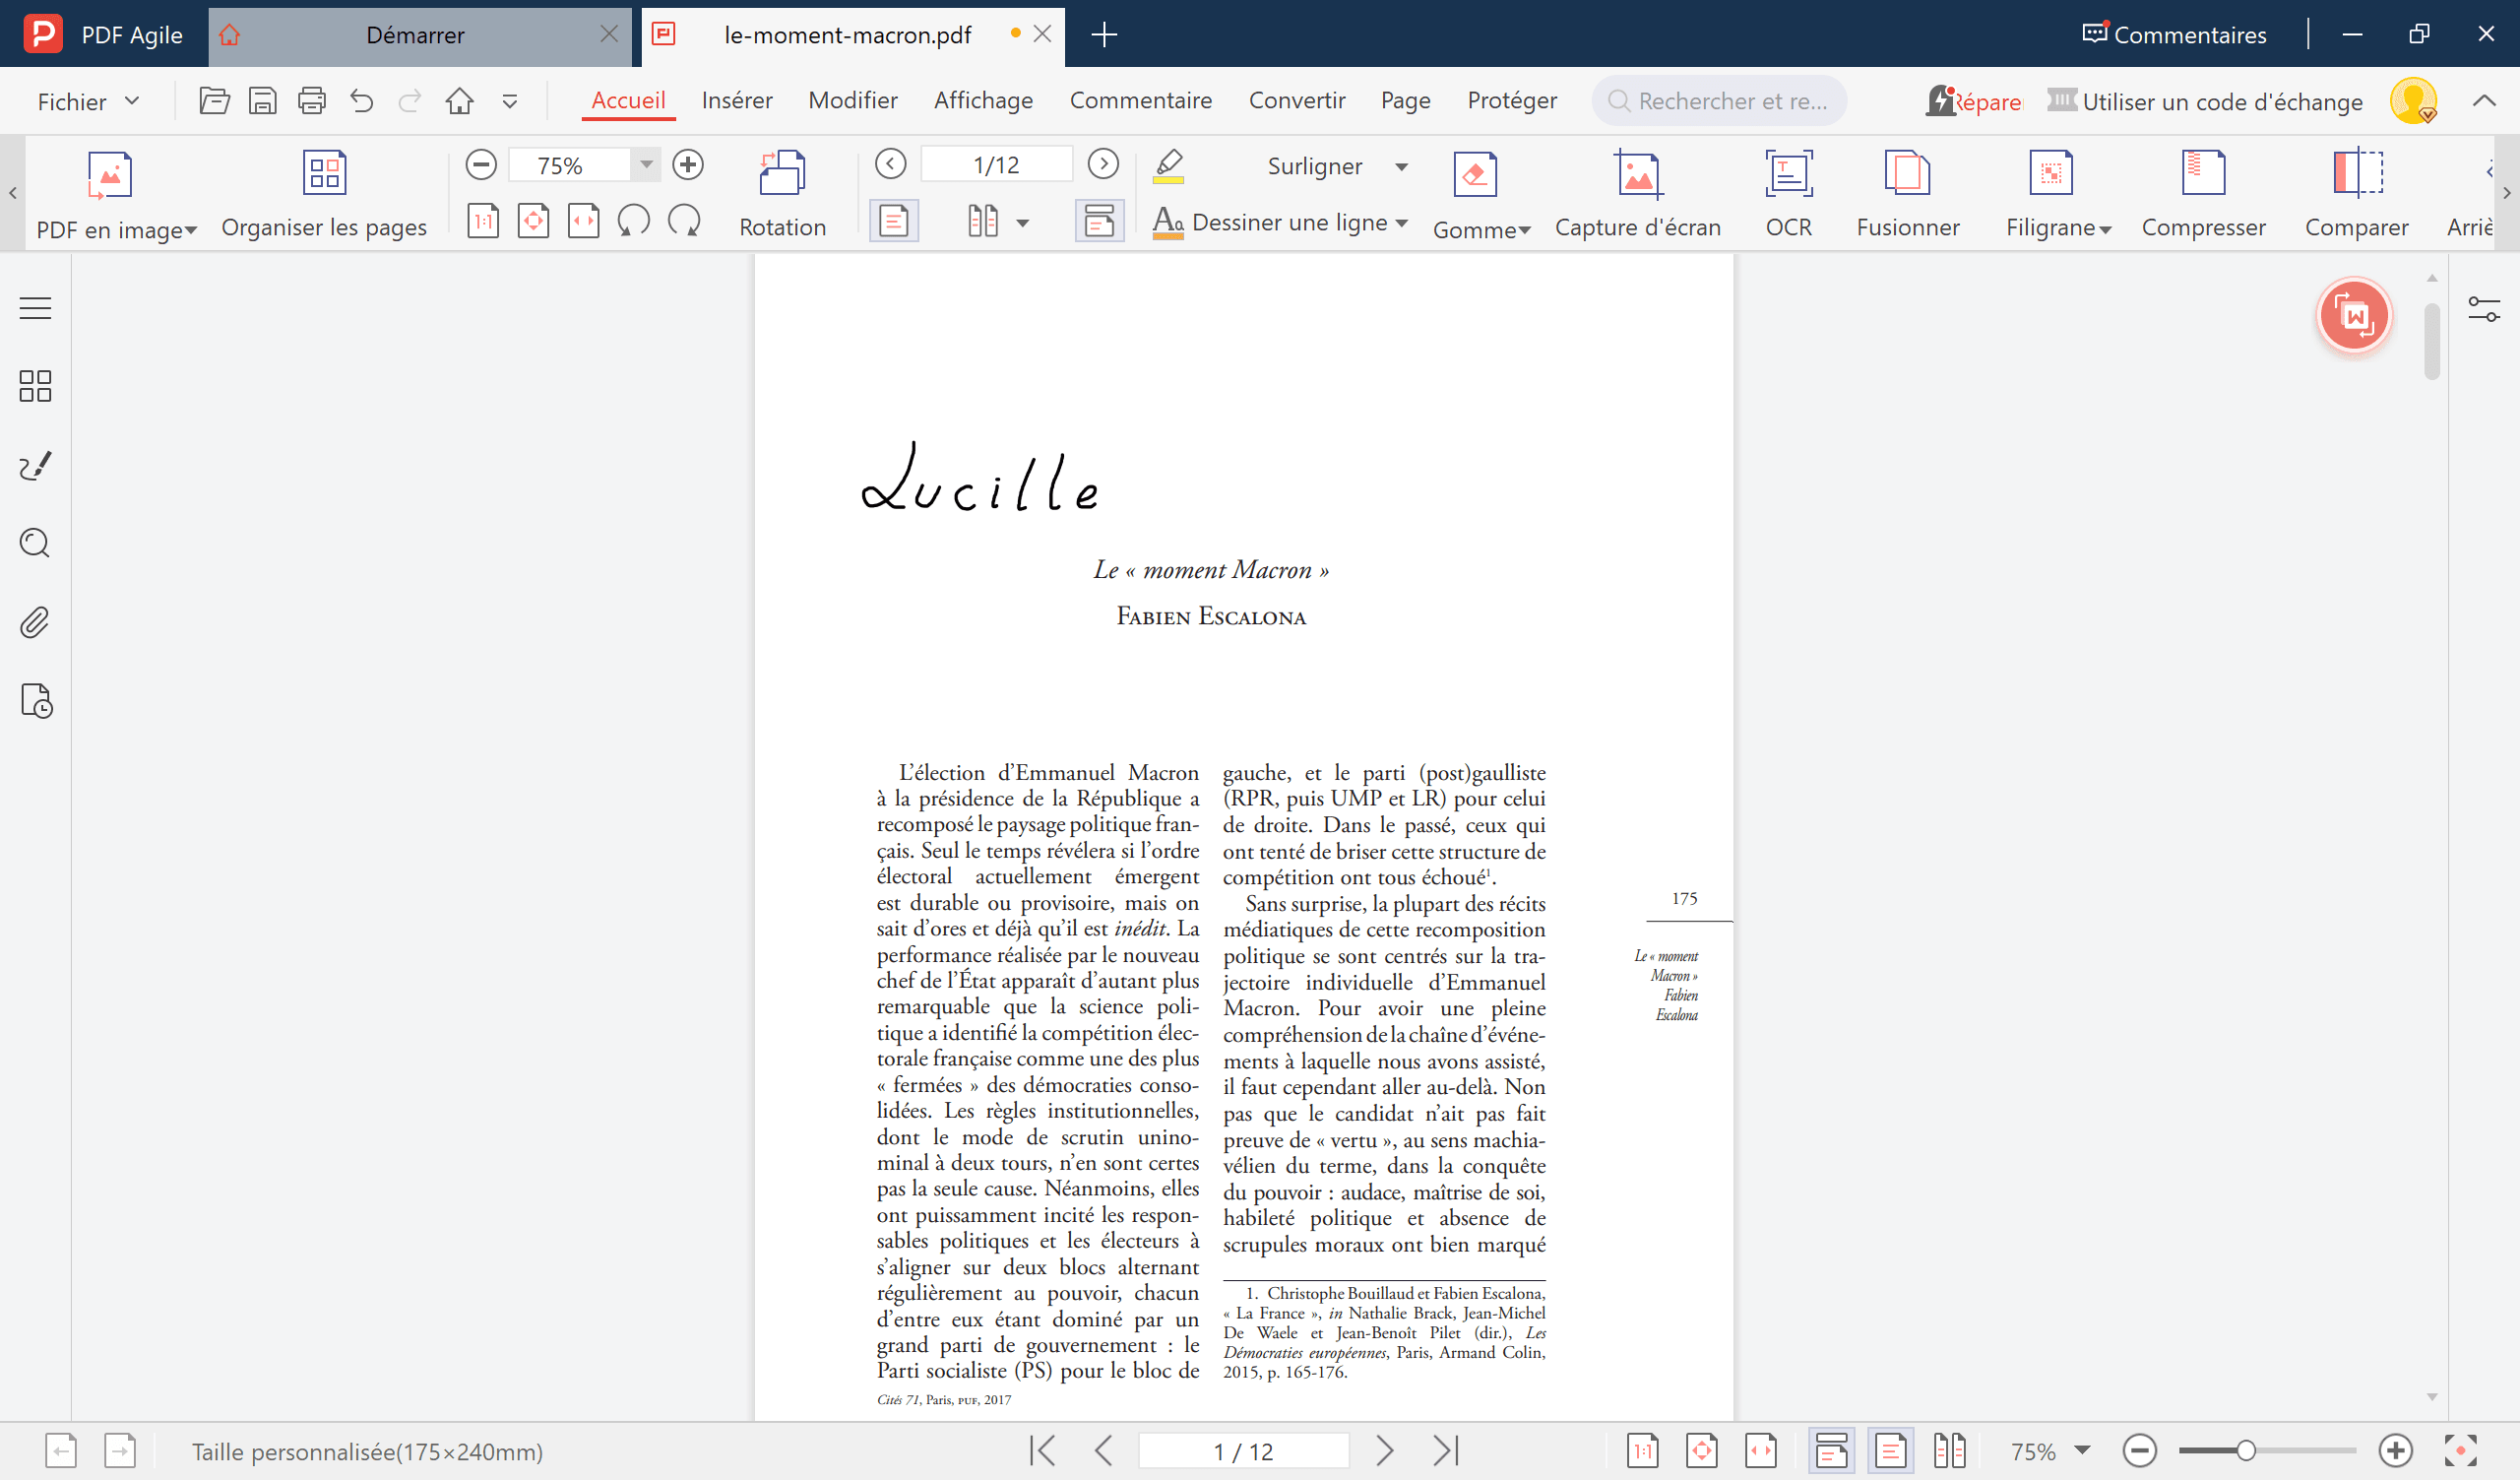Open the Fichier dropdown menu

click(x=88, y=101)
